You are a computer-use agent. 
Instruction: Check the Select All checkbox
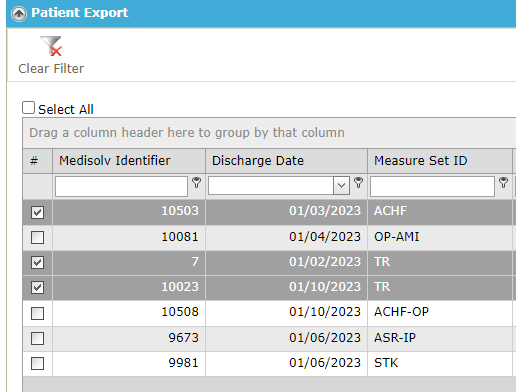(28, 108)
